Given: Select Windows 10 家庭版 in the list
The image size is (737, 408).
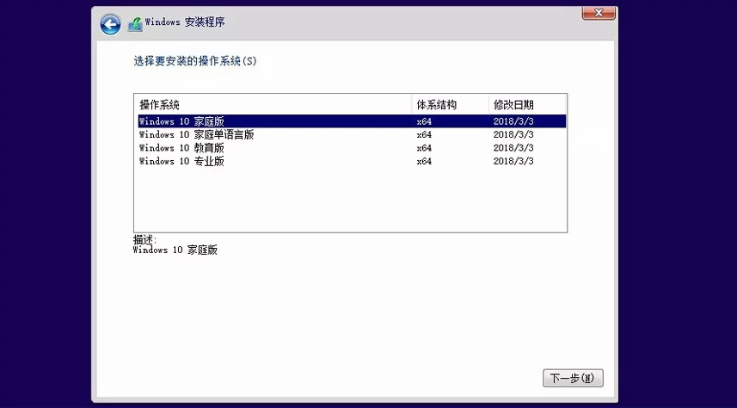Looking at the screenshot, I should coord(181,121).
